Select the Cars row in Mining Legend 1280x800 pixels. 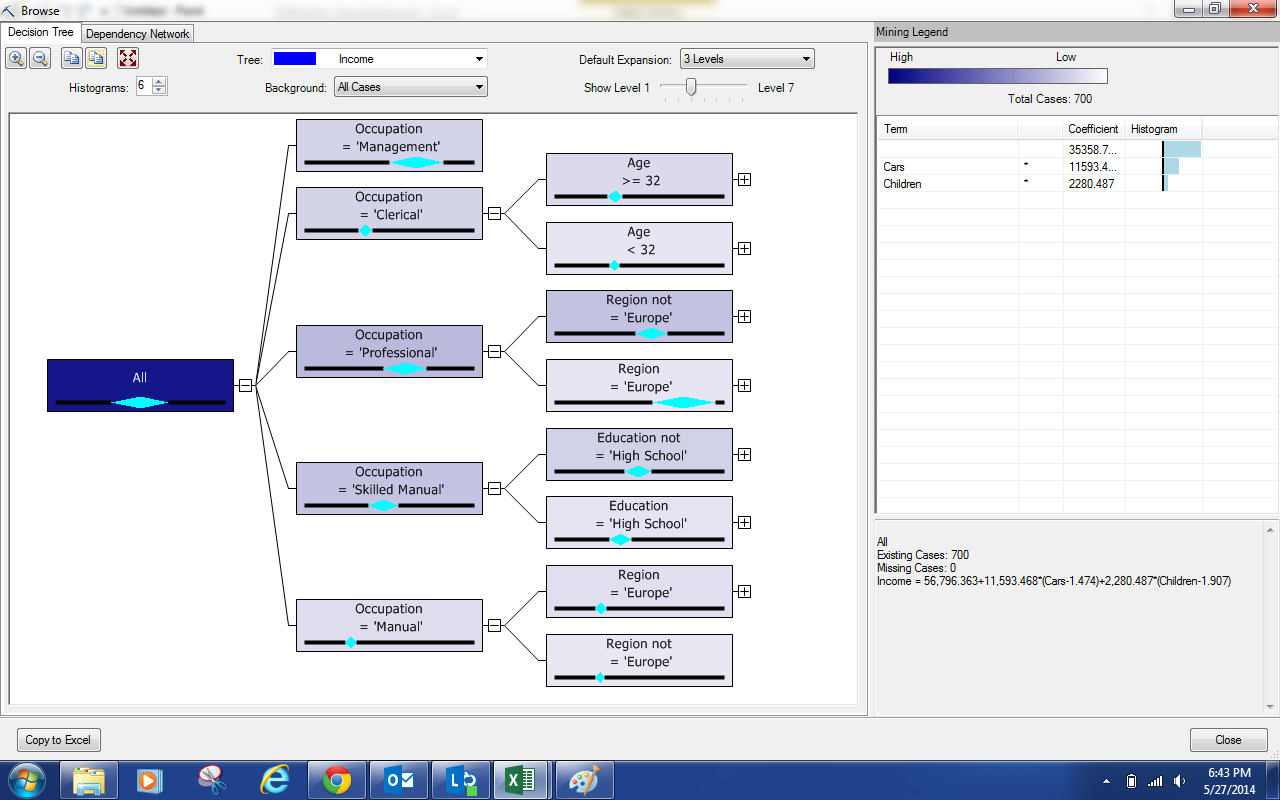pyautogui.click(x=1040, y=167)
